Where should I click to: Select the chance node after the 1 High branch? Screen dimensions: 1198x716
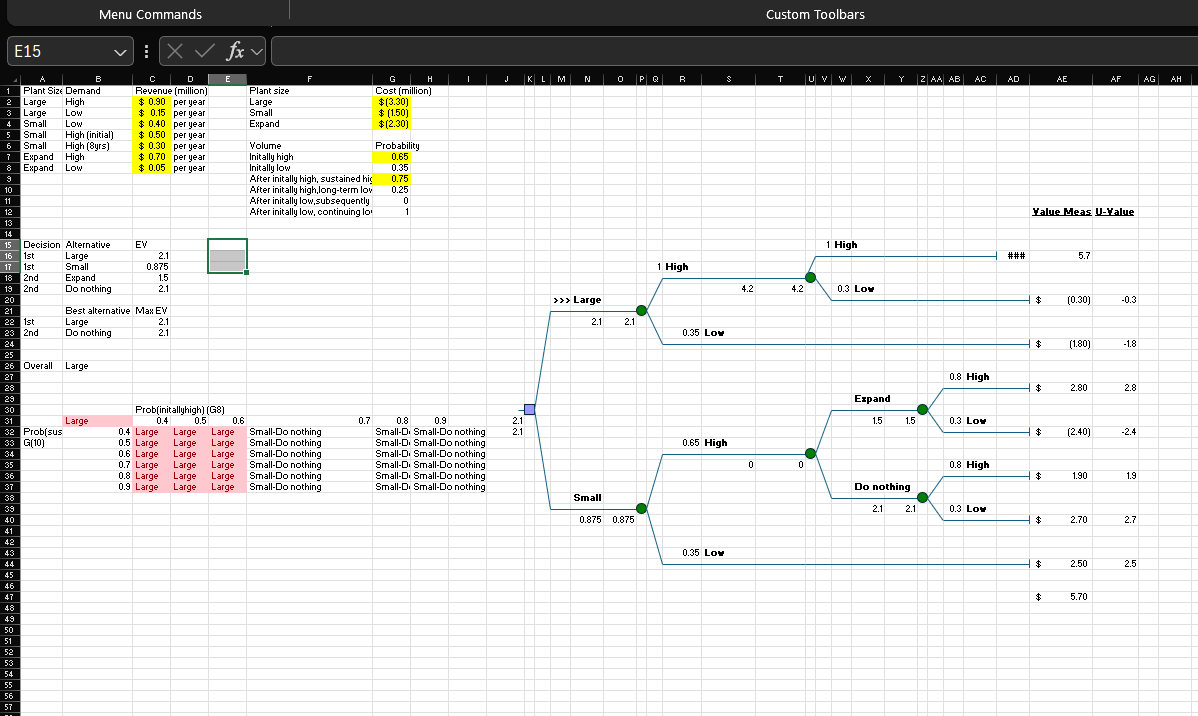(x=810, y=277)
